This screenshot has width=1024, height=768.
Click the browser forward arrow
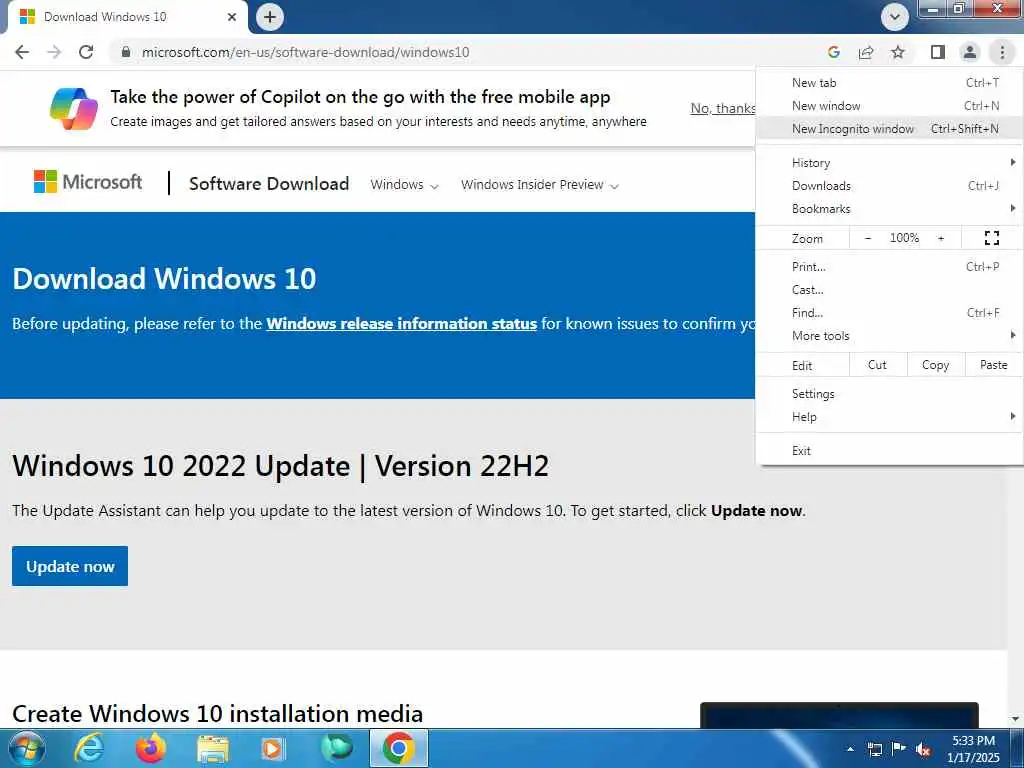pos(54,52)
